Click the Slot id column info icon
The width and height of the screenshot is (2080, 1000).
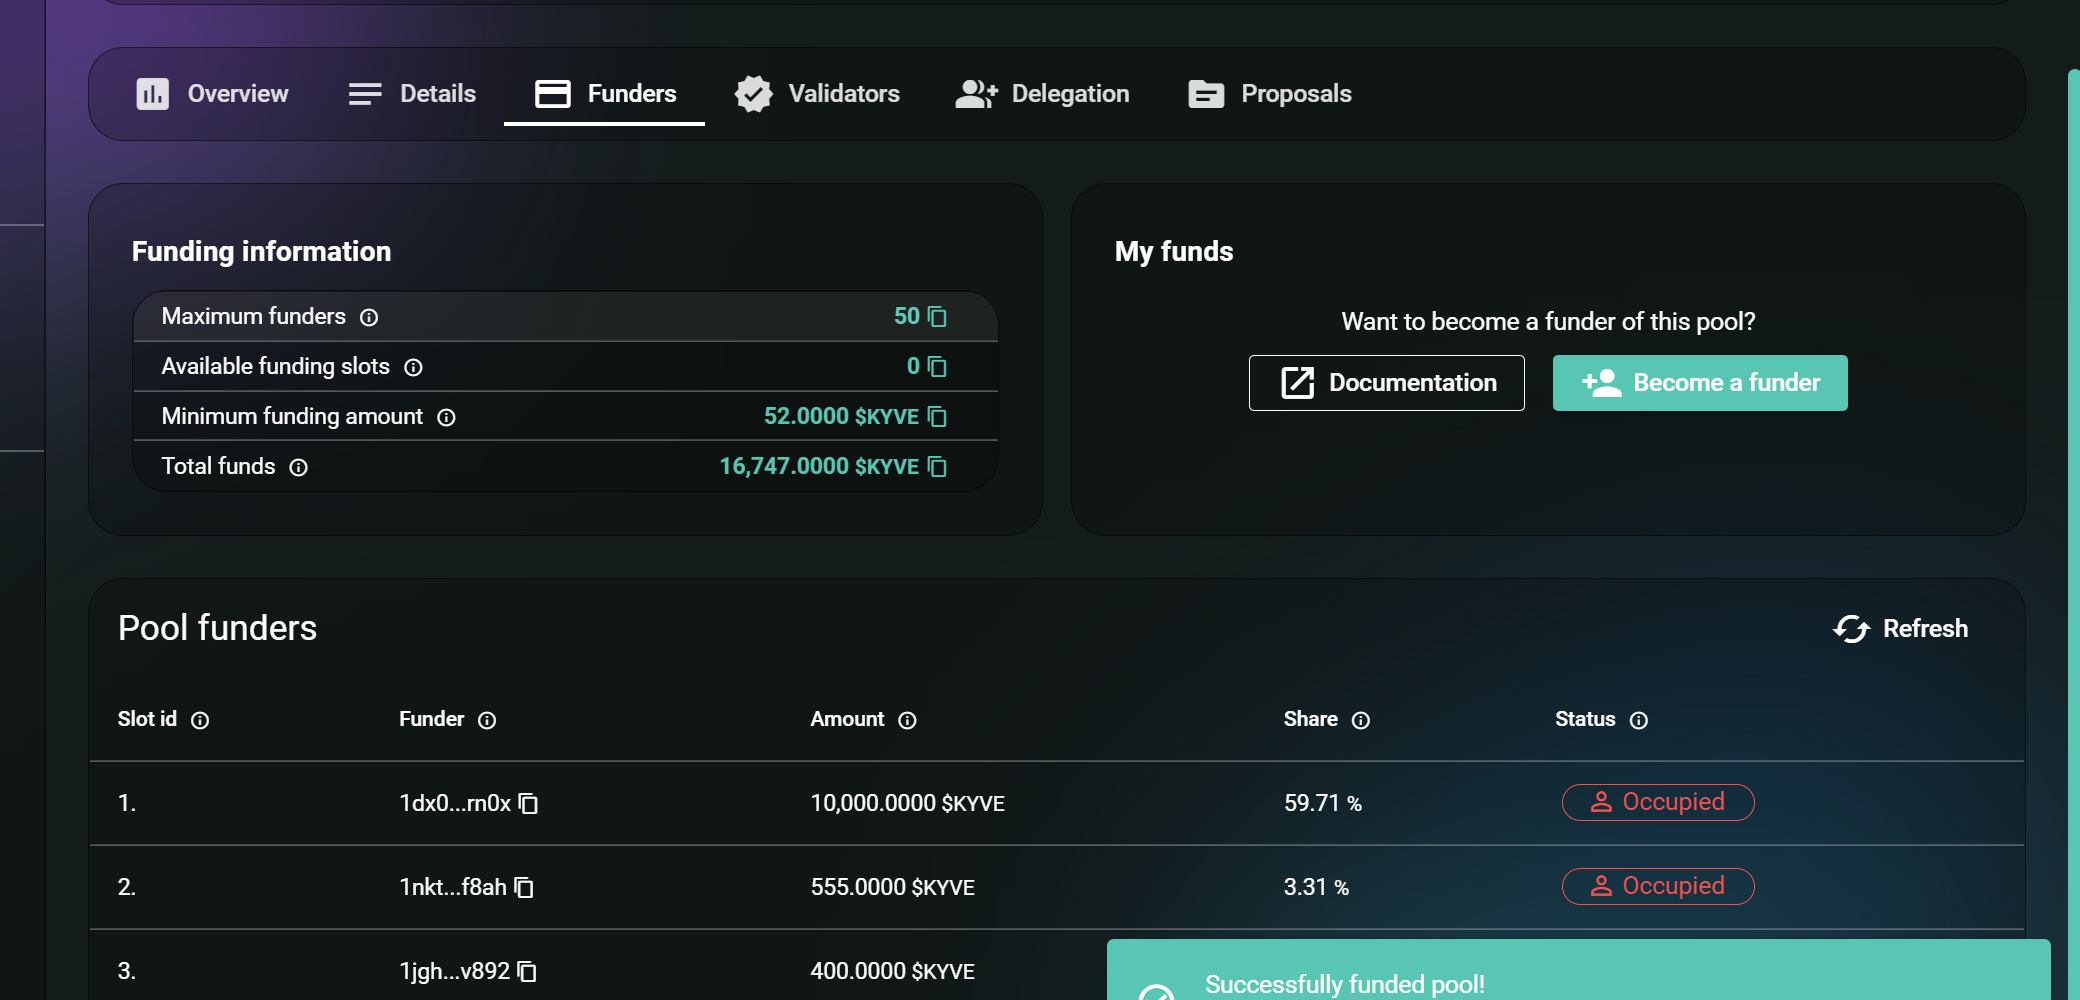pos(200,721)
